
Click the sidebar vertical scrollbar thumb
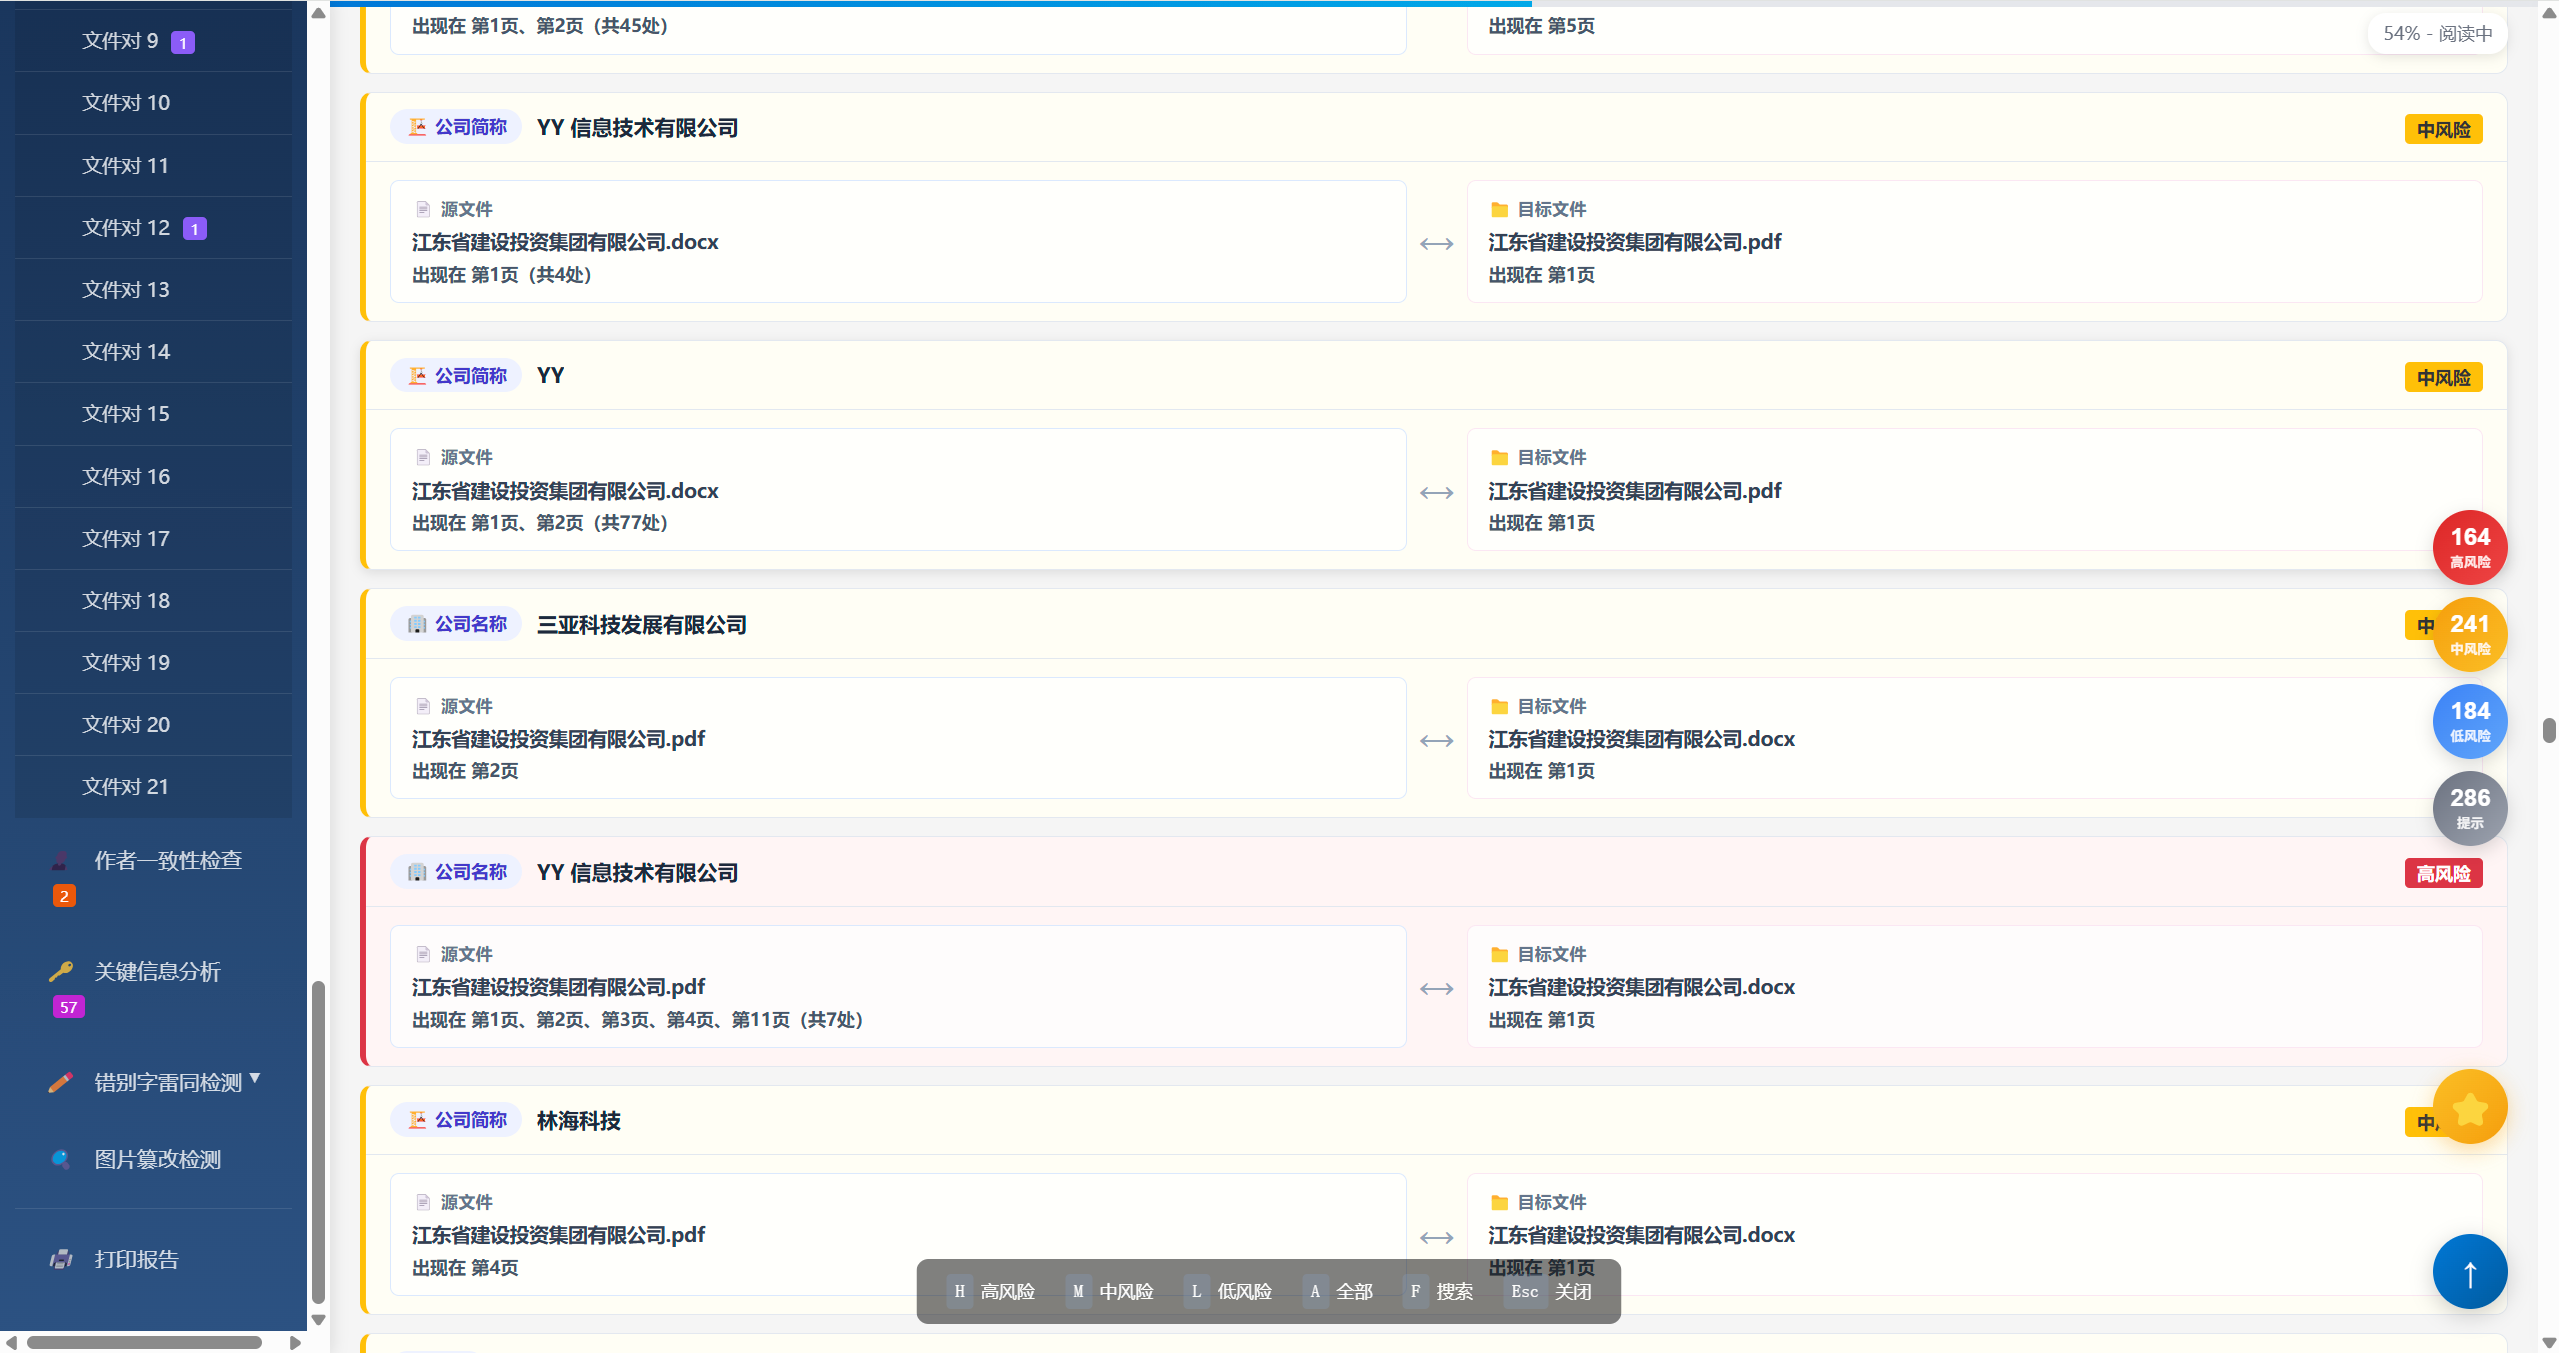coord(318,1140)
